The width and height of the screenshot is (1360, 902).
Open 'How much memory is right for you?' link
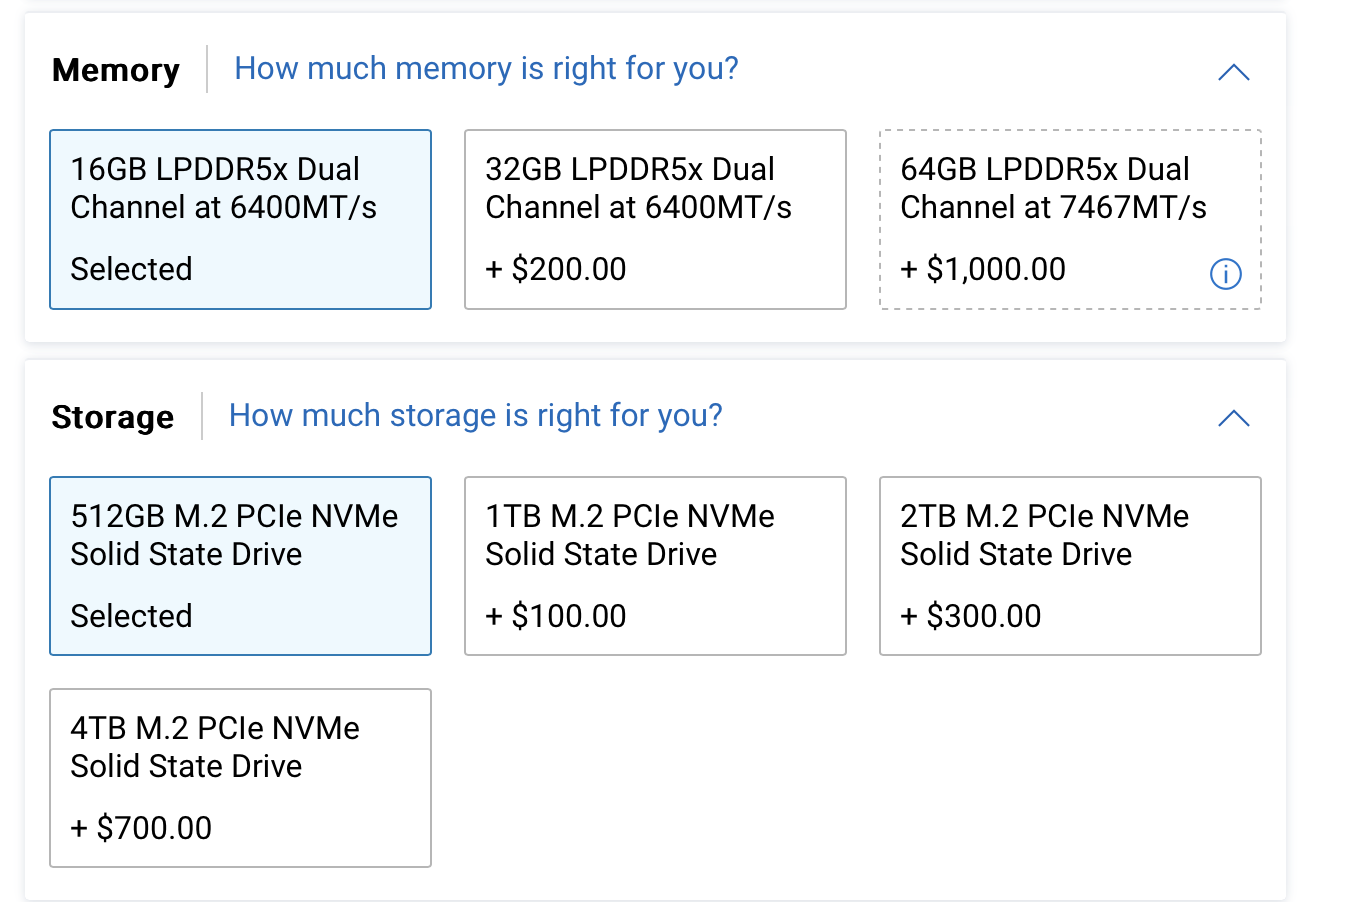pyautogui.click(x=486, y=69)
